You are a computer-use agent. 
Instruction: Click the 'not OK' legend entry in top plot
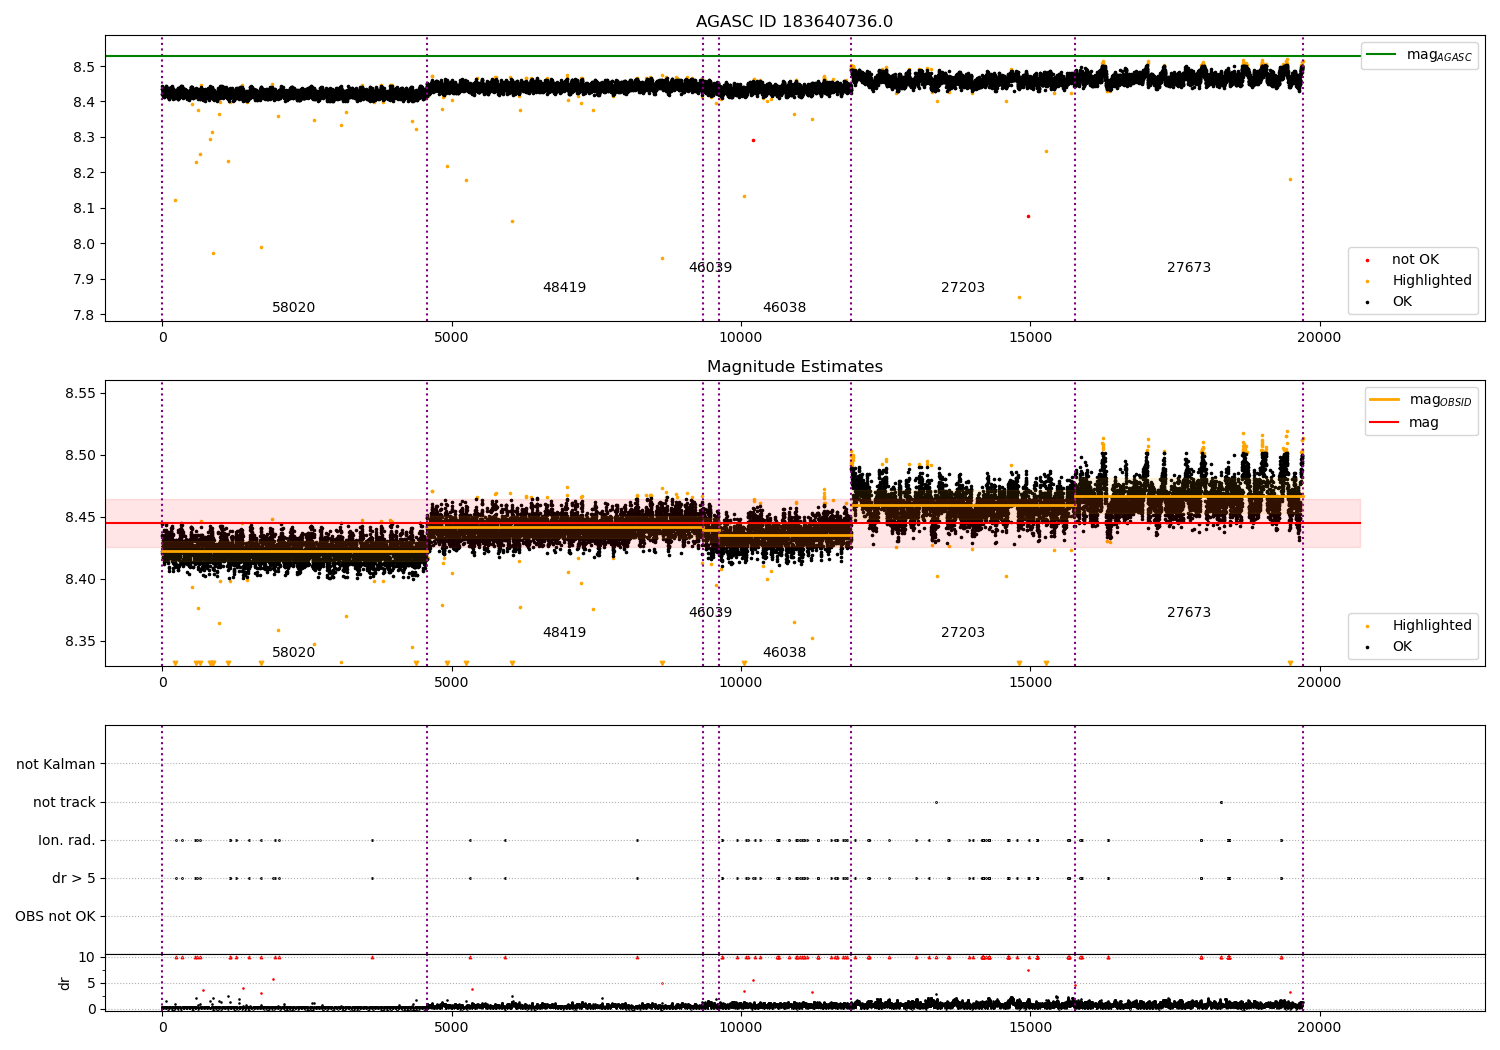(1415, 260)
